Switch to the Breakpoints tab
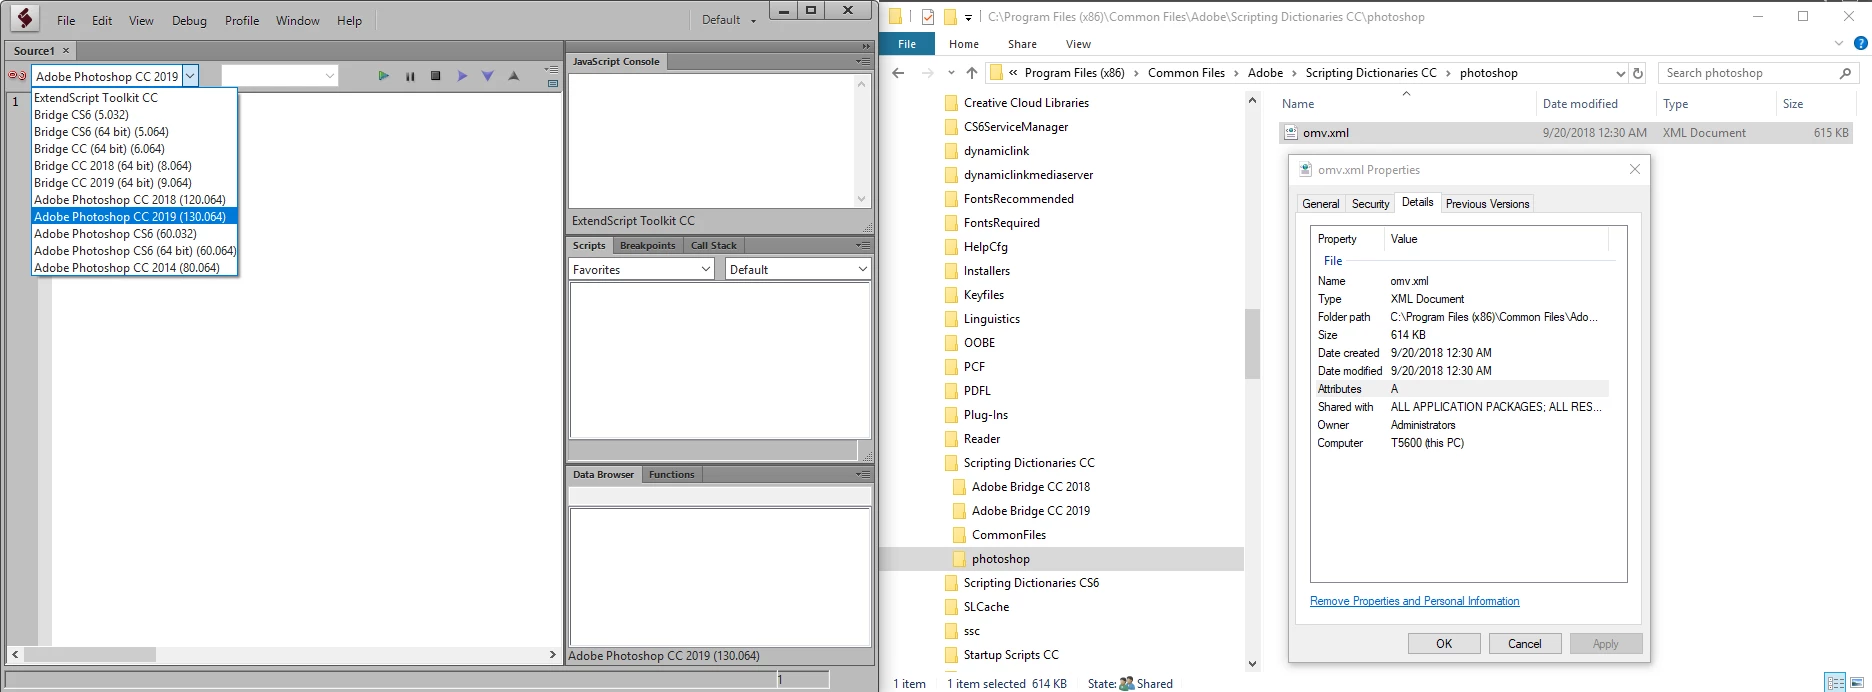1872x692 pixels. (x=647, y=245)
